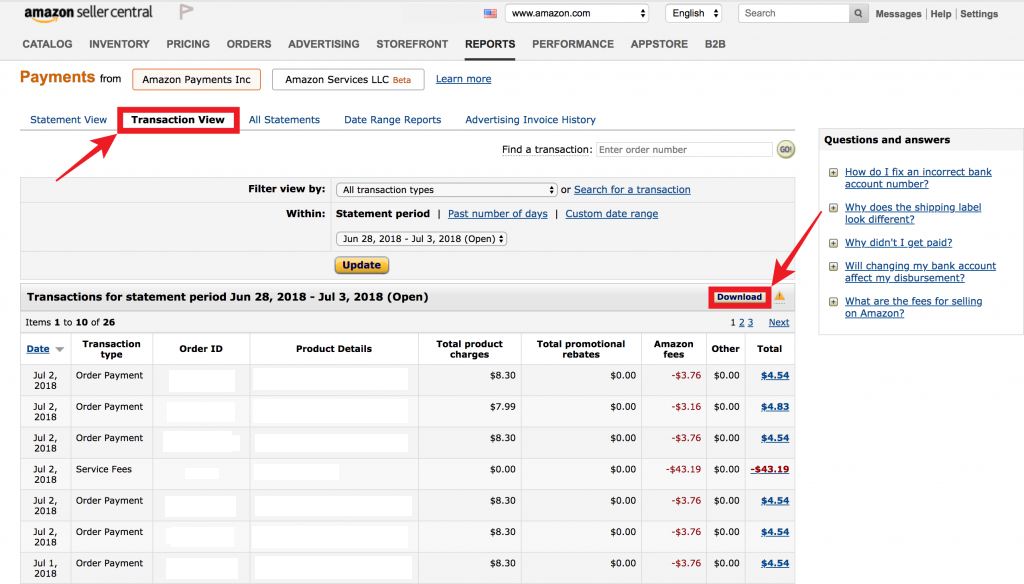1024x584 pixels.
Task: Open the Help link in the top bar
Action: tap(940, 14)
